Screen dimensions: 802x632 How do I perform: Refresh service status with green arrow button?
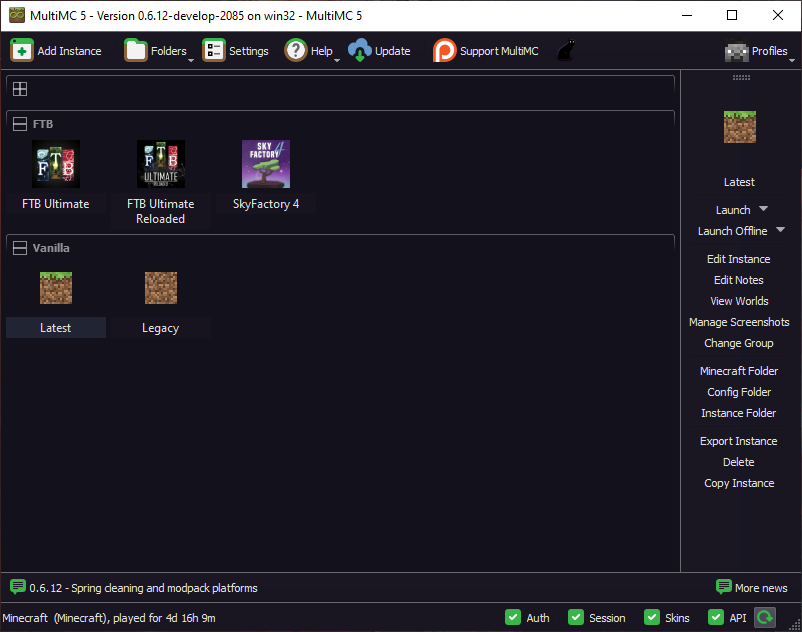click(x=765, y=617)
